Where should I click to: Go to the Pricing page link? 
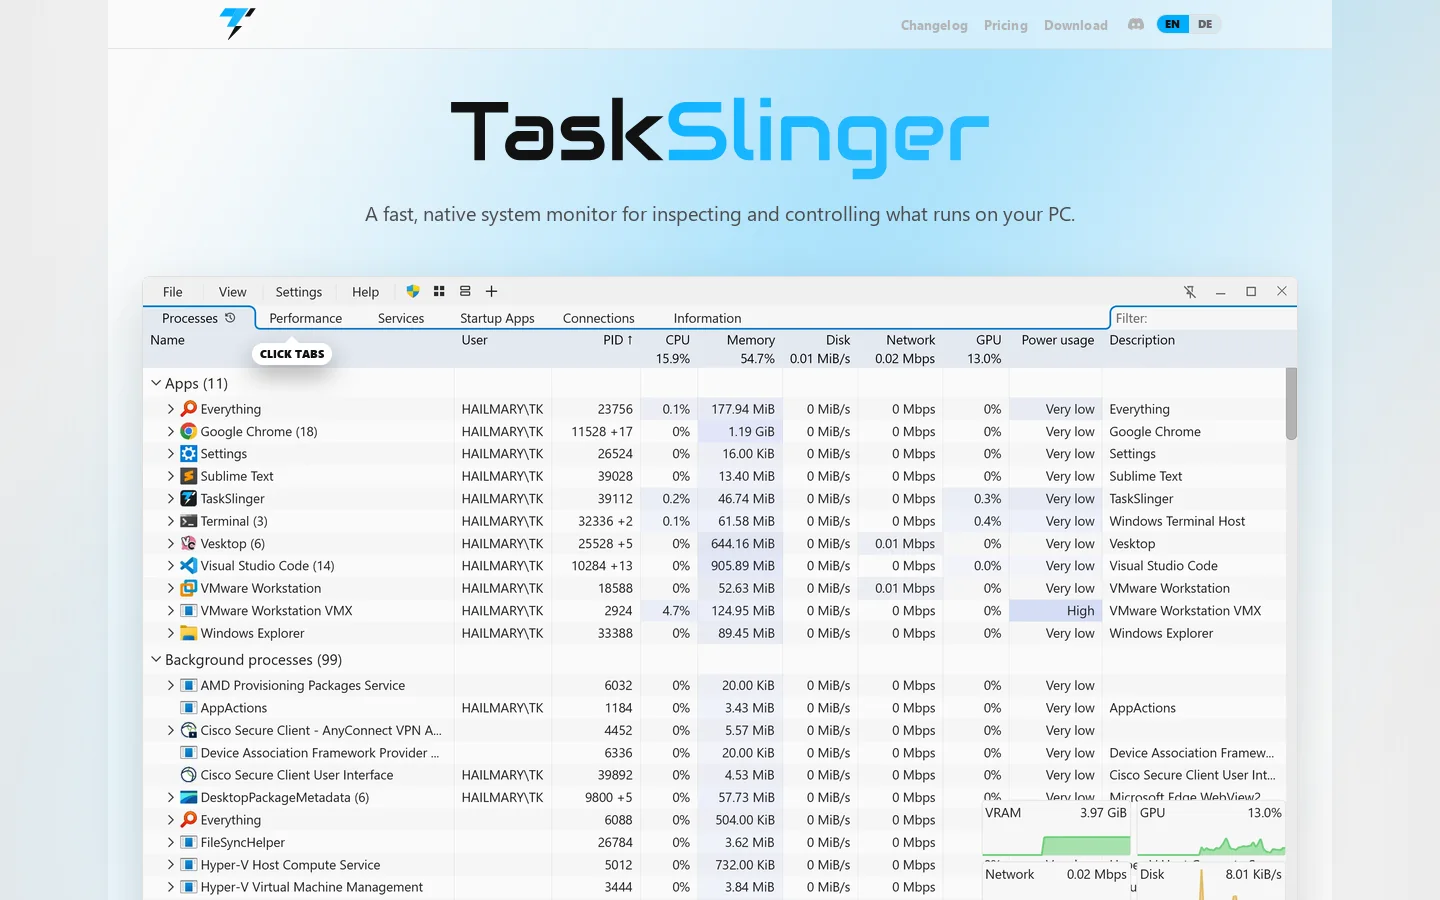coord(1006,25)
